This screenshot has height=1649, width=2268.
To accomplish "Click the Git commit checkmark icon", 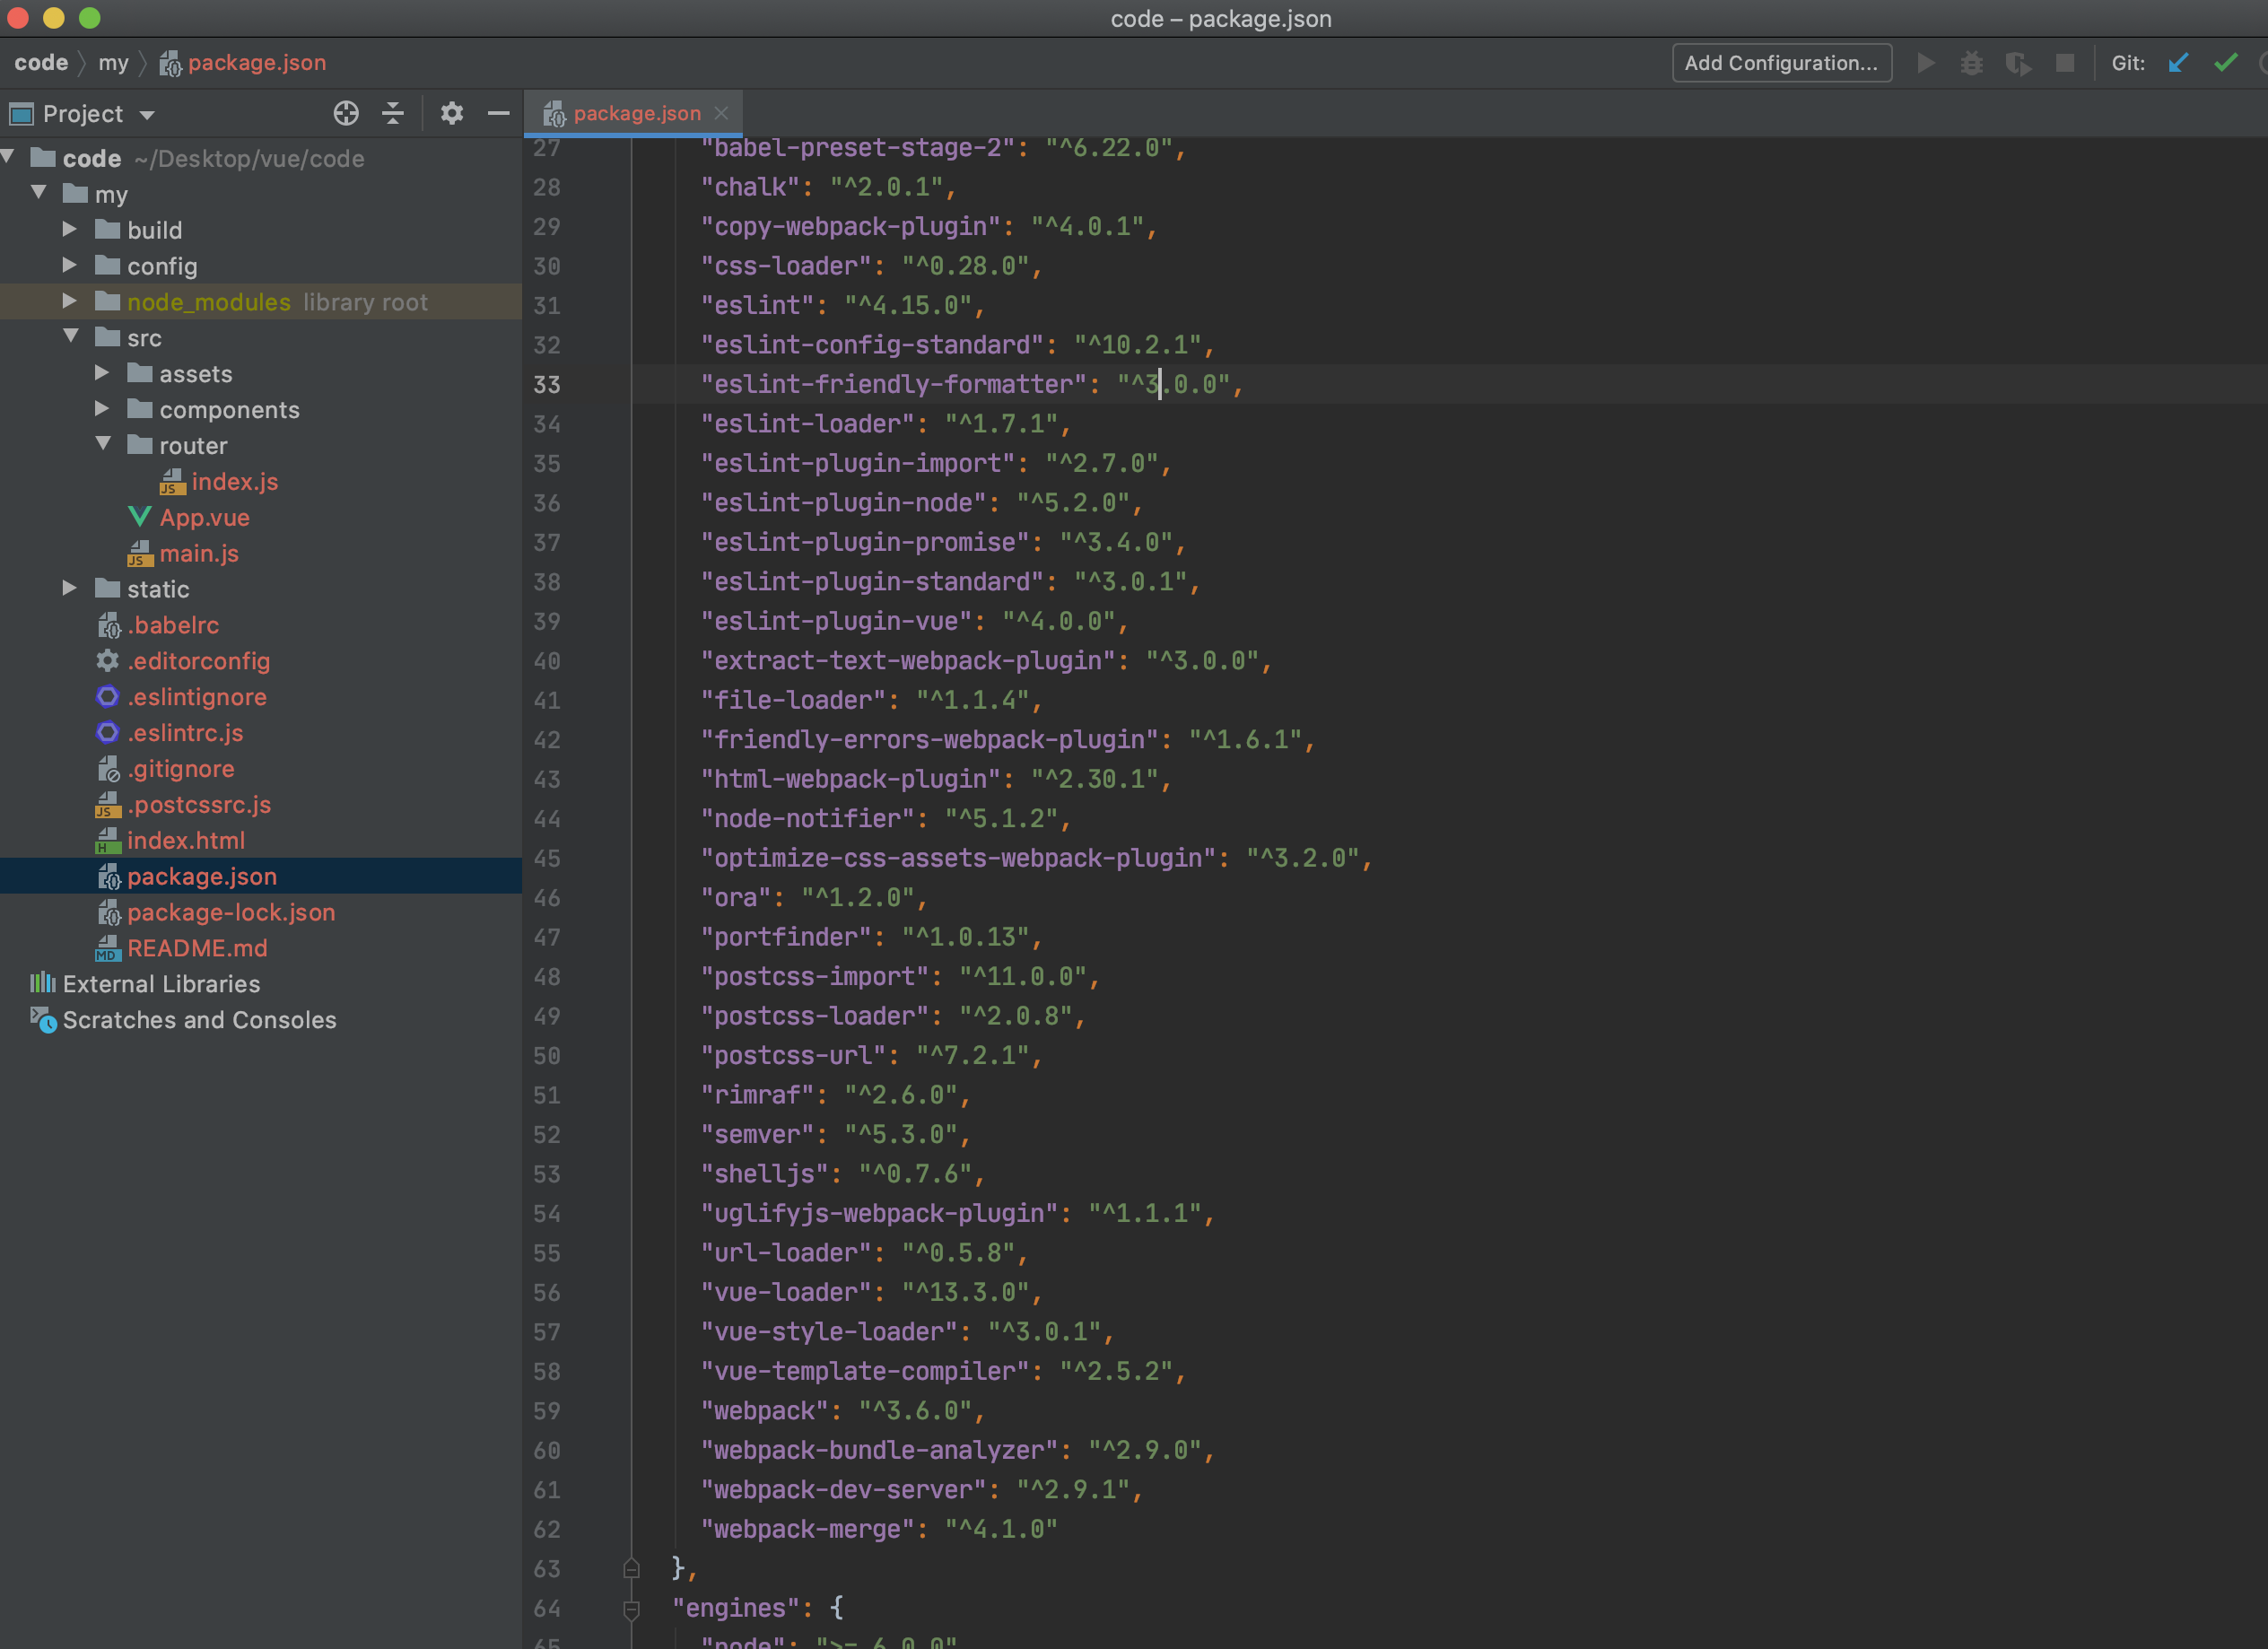I will 2225,63.
